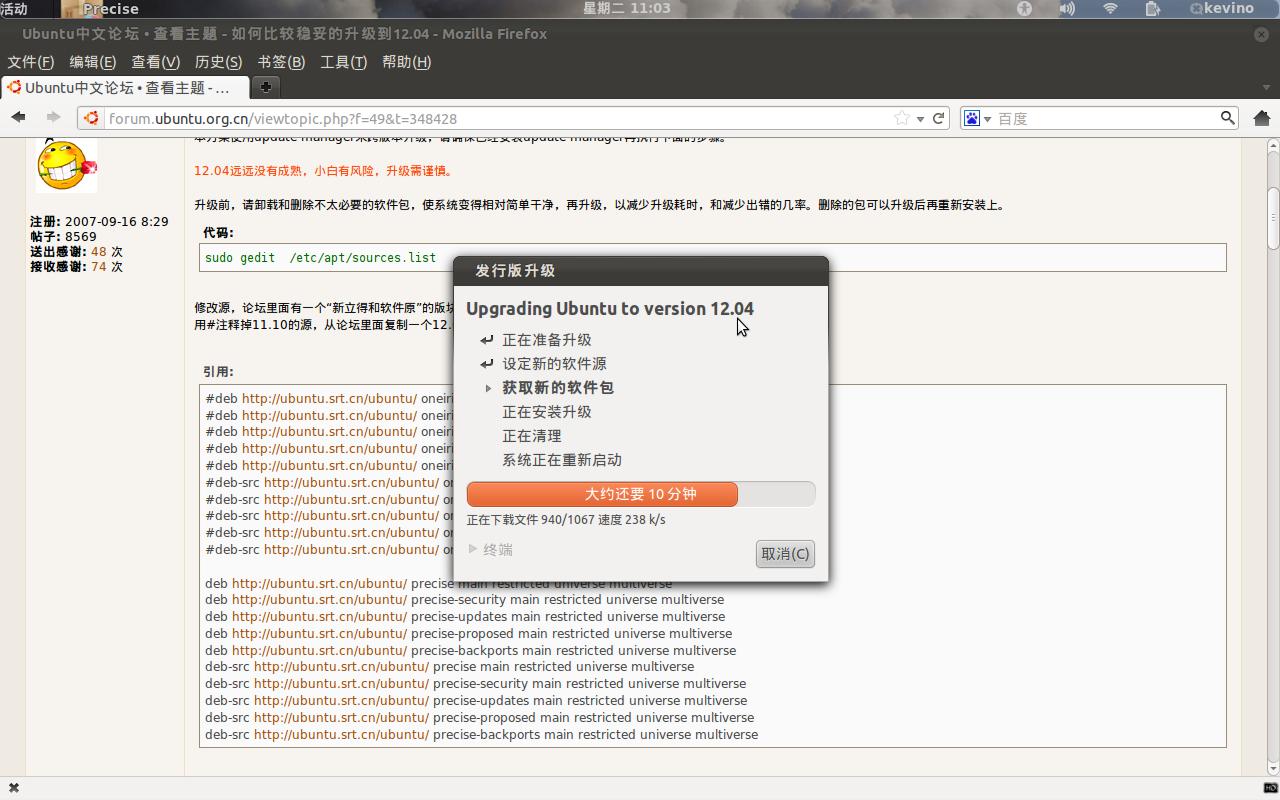Click the 获取新的软件包 step in upgrade dialog
This screenshot has width=1280, height=800.
click(558, 388)
